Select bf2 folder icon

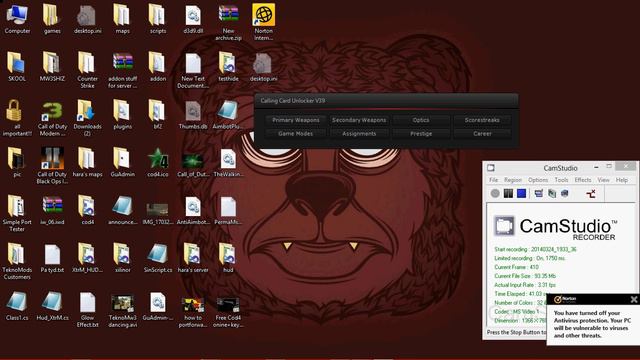click(x=158, y=115)
